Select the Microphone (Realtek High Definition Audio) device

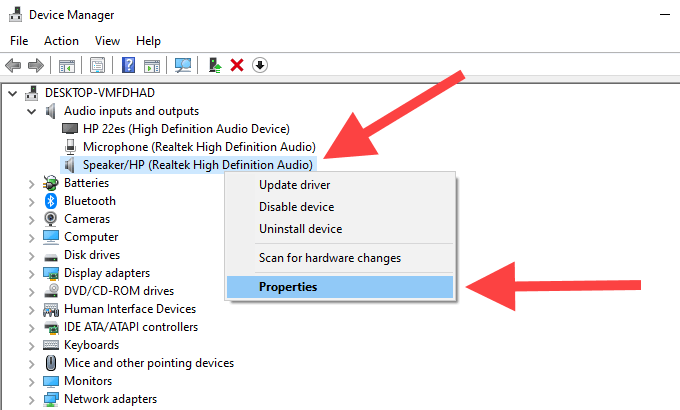pos(199,147)
